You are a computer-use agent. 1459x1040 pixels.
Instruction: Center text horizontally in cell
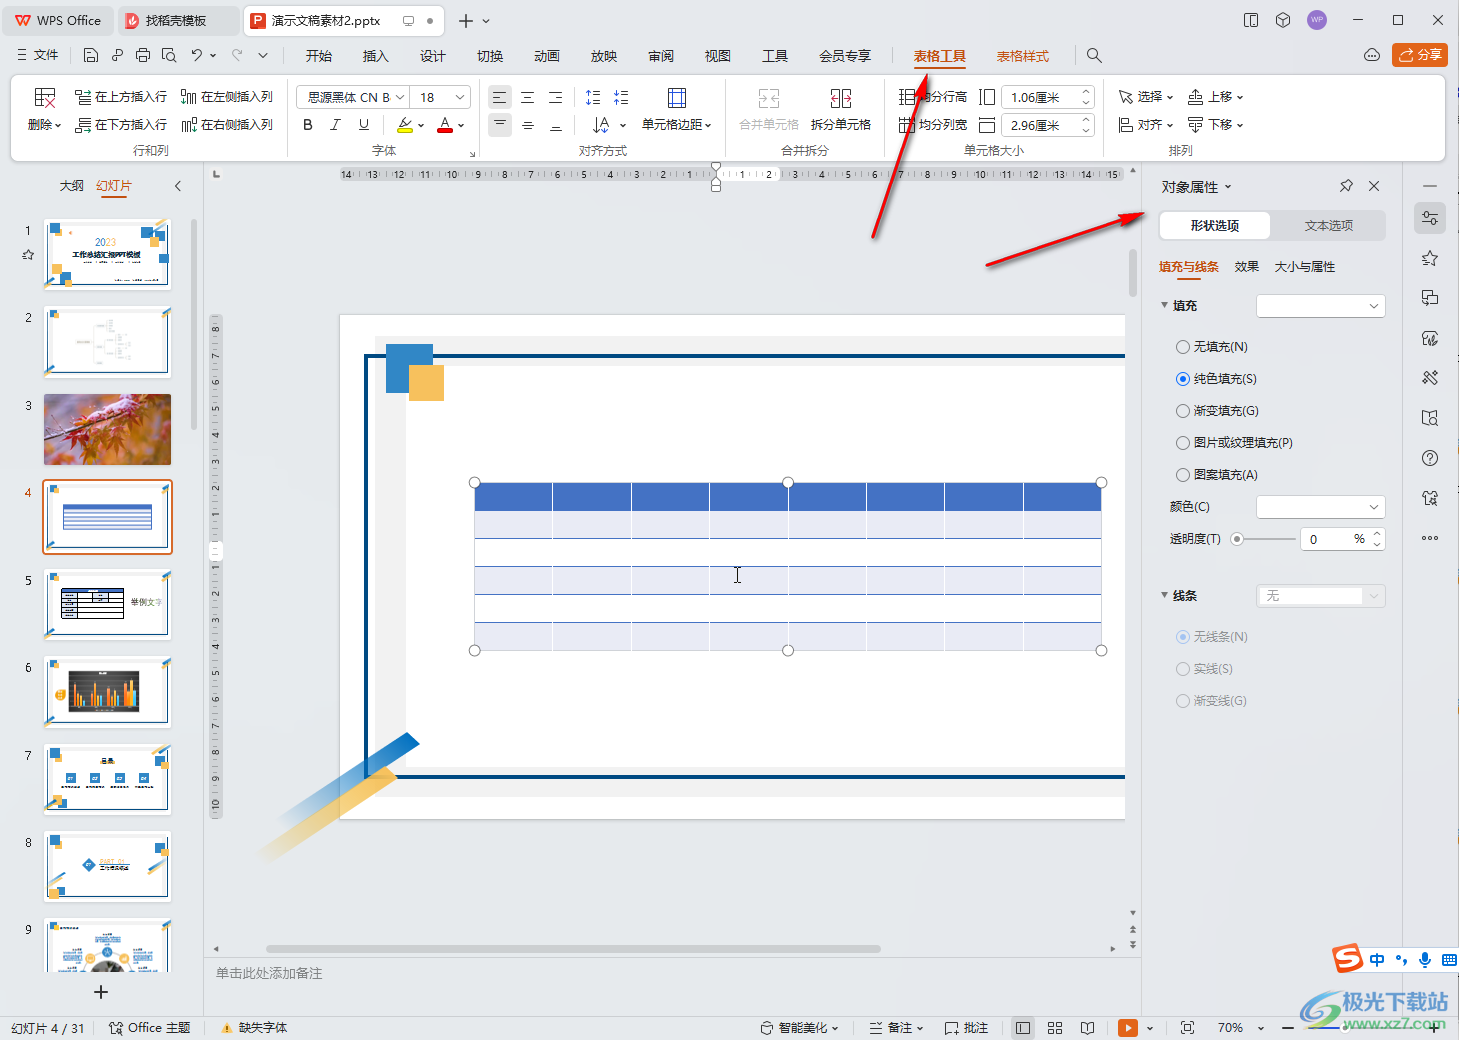pyautogui.click(x=527, y=97)
